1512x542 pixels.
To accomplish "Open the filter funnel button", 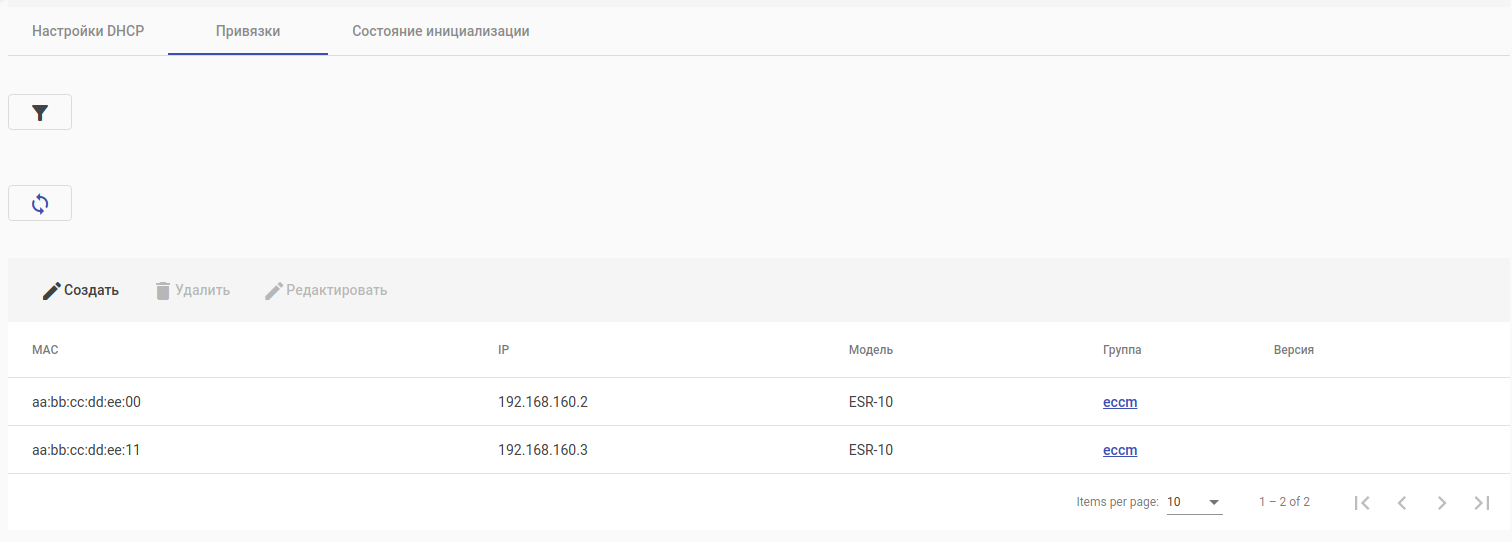I will pyautogui.click(x=40, y=113).
